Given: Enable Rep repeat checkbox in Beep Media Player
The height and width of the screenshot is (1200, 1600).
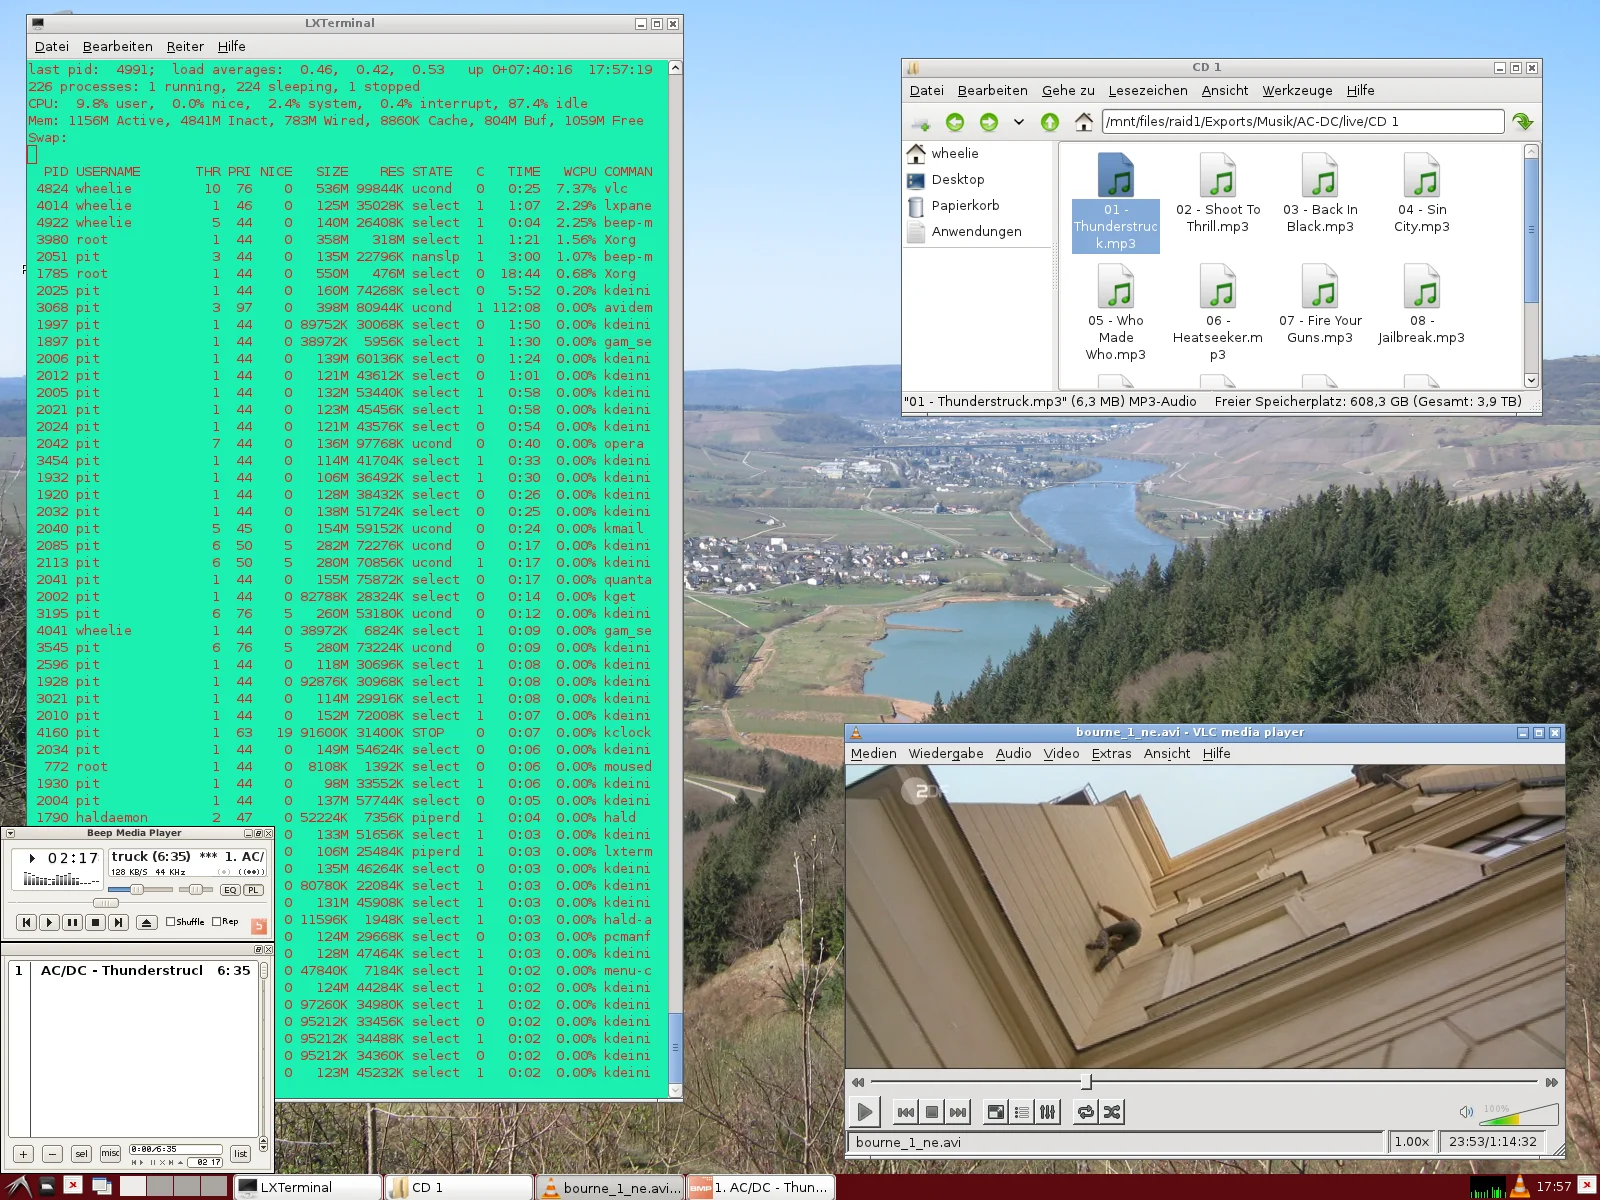Looking at the screenshot, I should tap(225, 922).
